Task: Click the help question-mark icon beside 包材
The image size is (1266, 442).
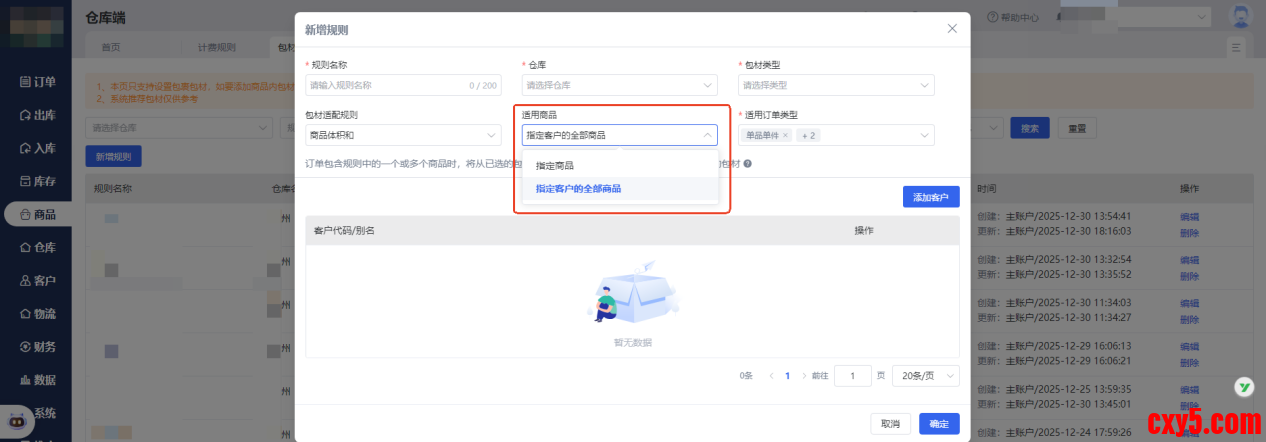Action: (x=747, y=163)
